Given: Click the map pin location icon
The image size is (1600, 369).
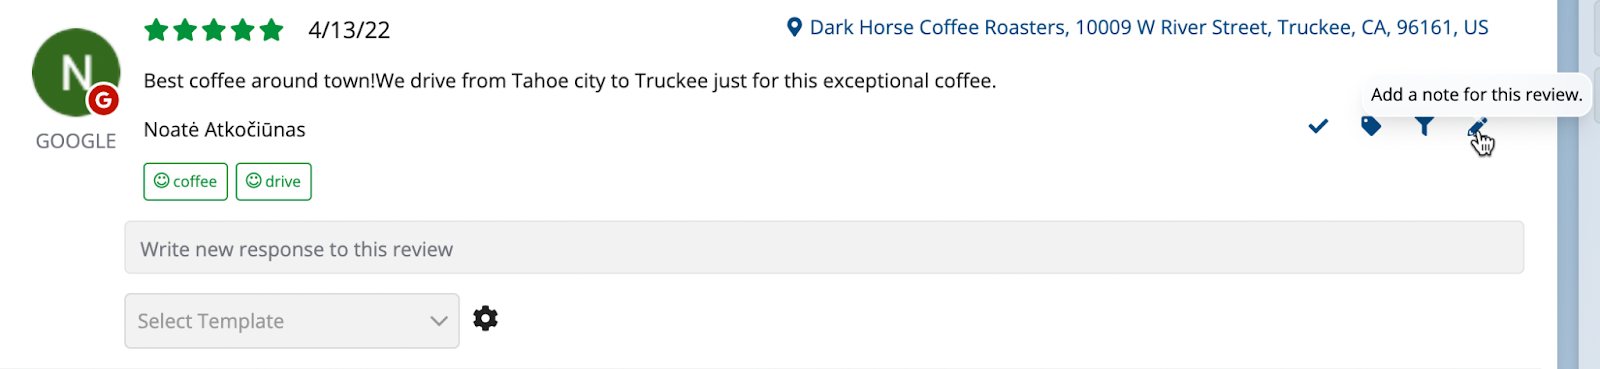Looking at the screenshot, I should pyautogui.click(x=794, y=28).
